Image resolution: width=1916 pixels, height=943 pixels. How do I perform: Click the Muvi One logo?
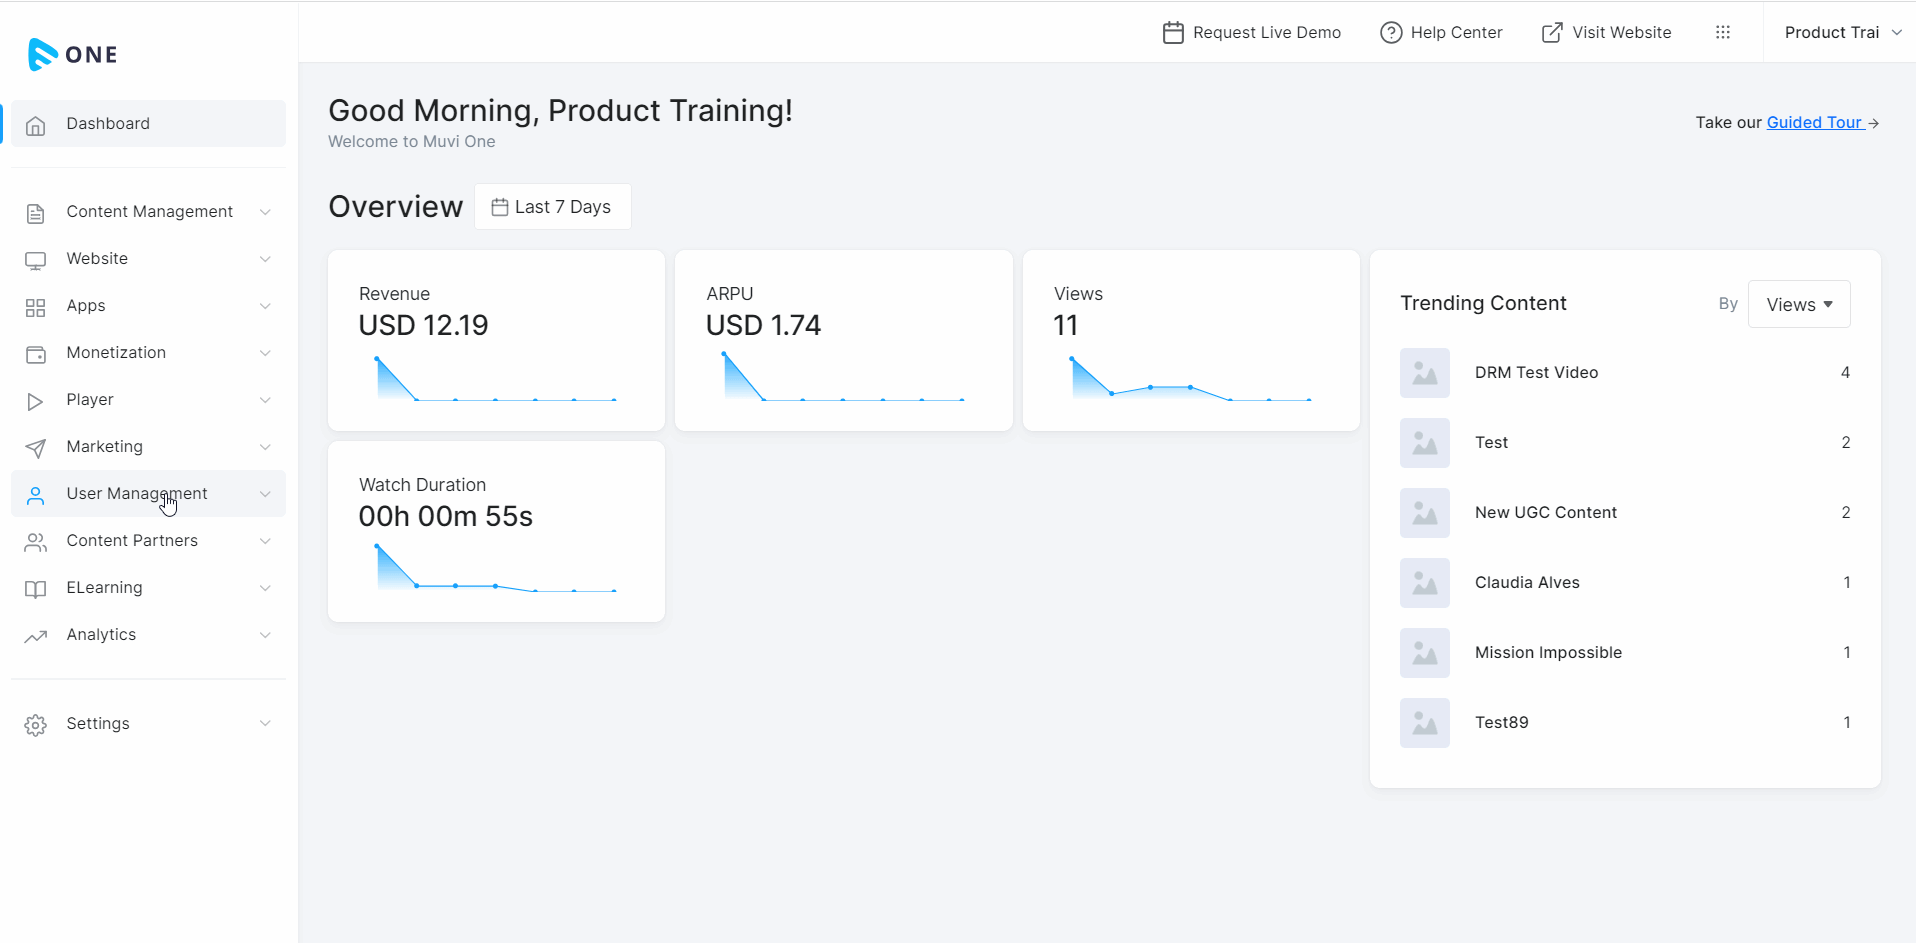click(73, 54)
